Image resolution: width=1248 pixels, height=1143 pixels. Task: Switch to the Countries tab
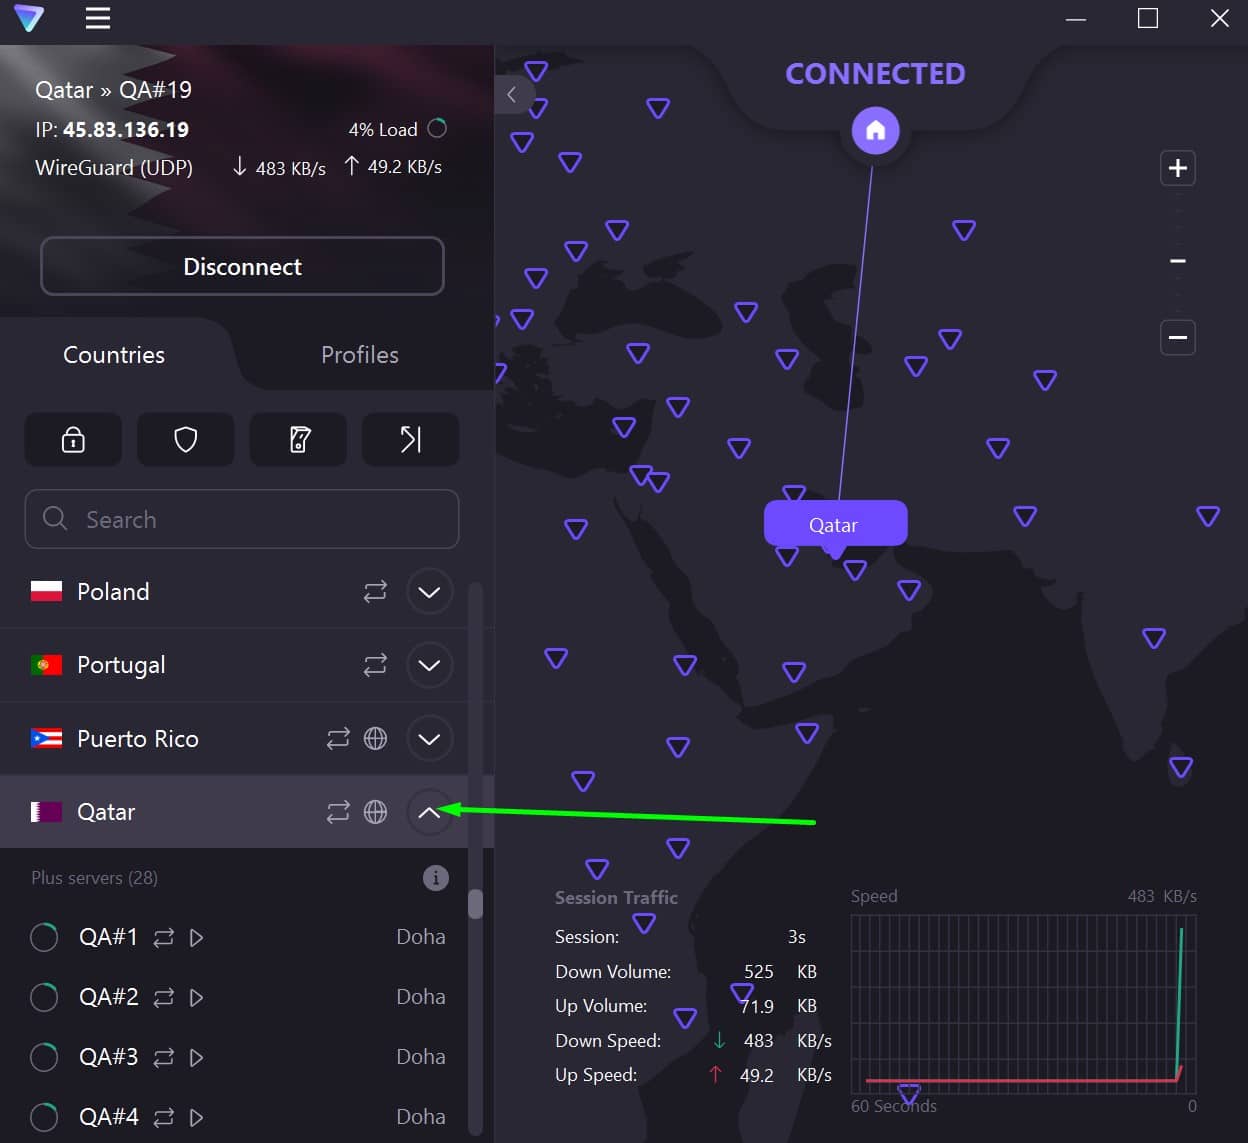(114, 355)
